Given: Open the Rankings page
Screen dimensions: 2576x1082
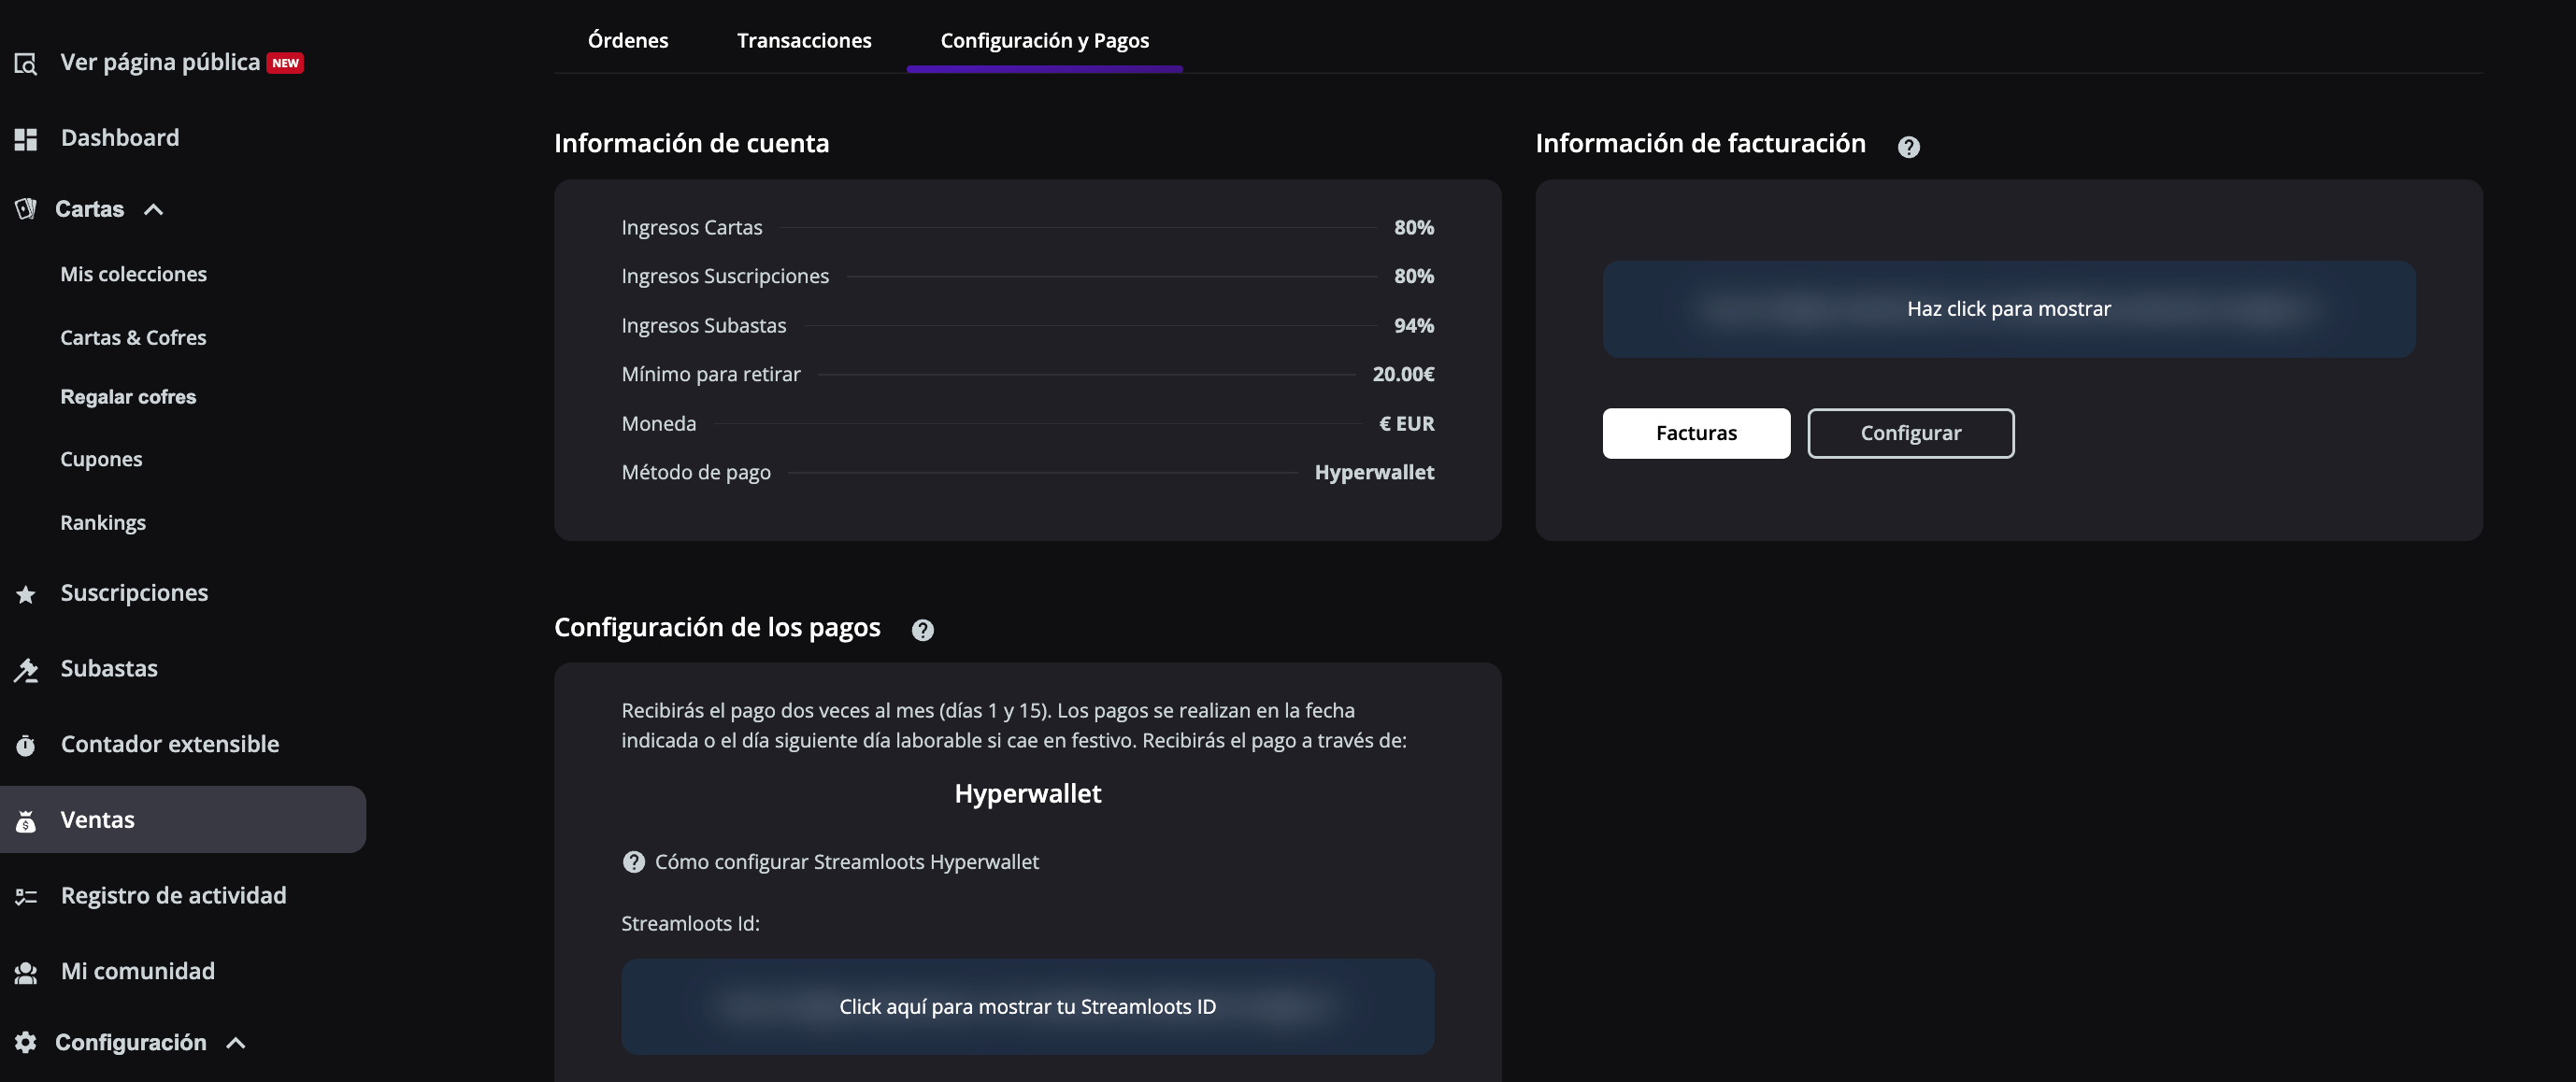Looking at the screenshot, I should pyautogui.click(x=103, y=523).
